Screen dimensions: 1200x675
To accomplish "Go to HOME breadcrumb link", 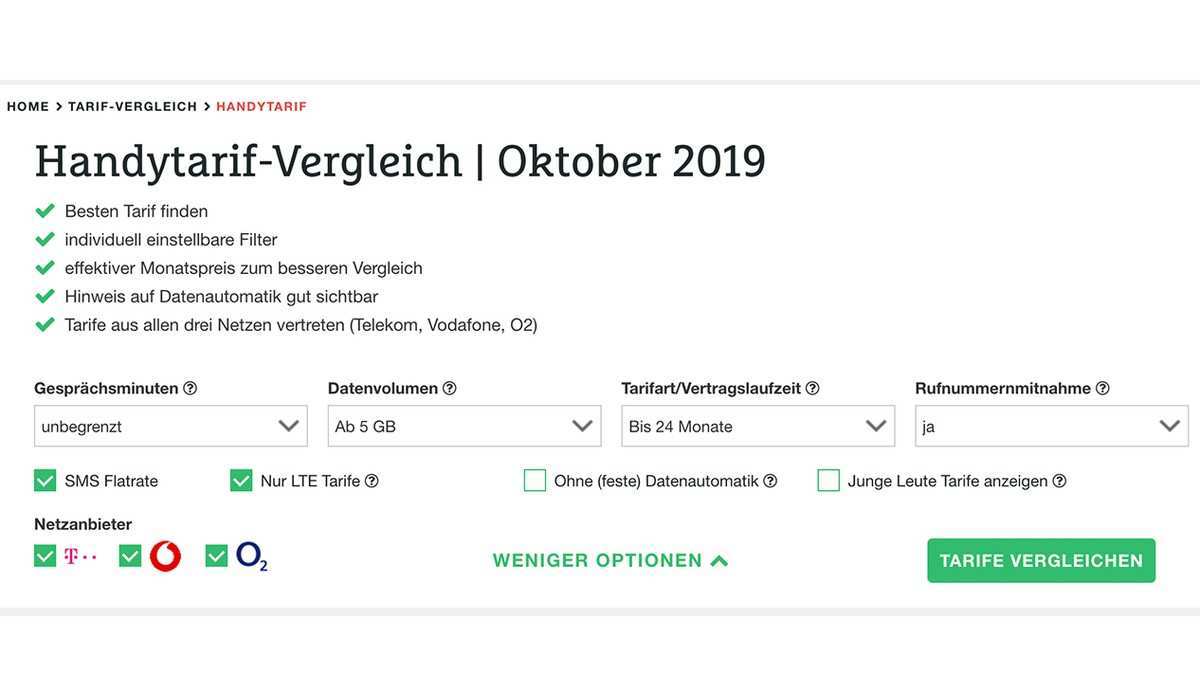I will [28, 106].
